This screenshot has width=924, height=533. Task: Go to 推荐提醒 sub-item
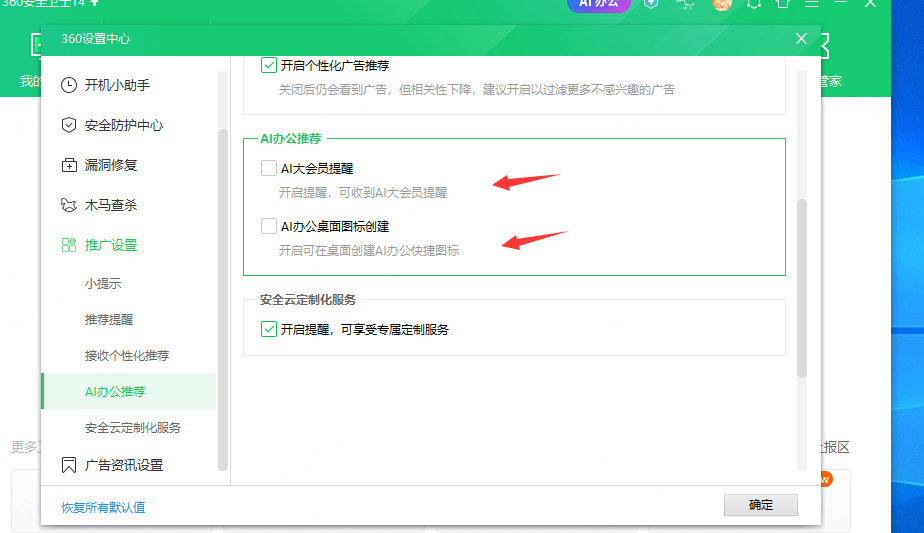[x=109, y=320]
